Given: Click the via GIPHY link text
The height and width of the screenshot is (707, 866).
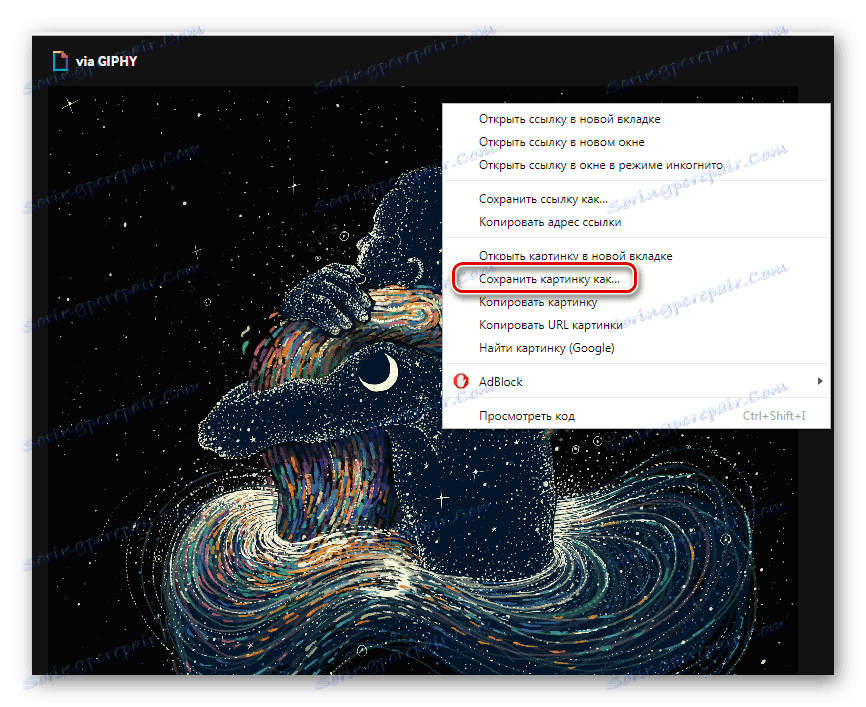Looking at the screenshot, I should click(107, 61).
